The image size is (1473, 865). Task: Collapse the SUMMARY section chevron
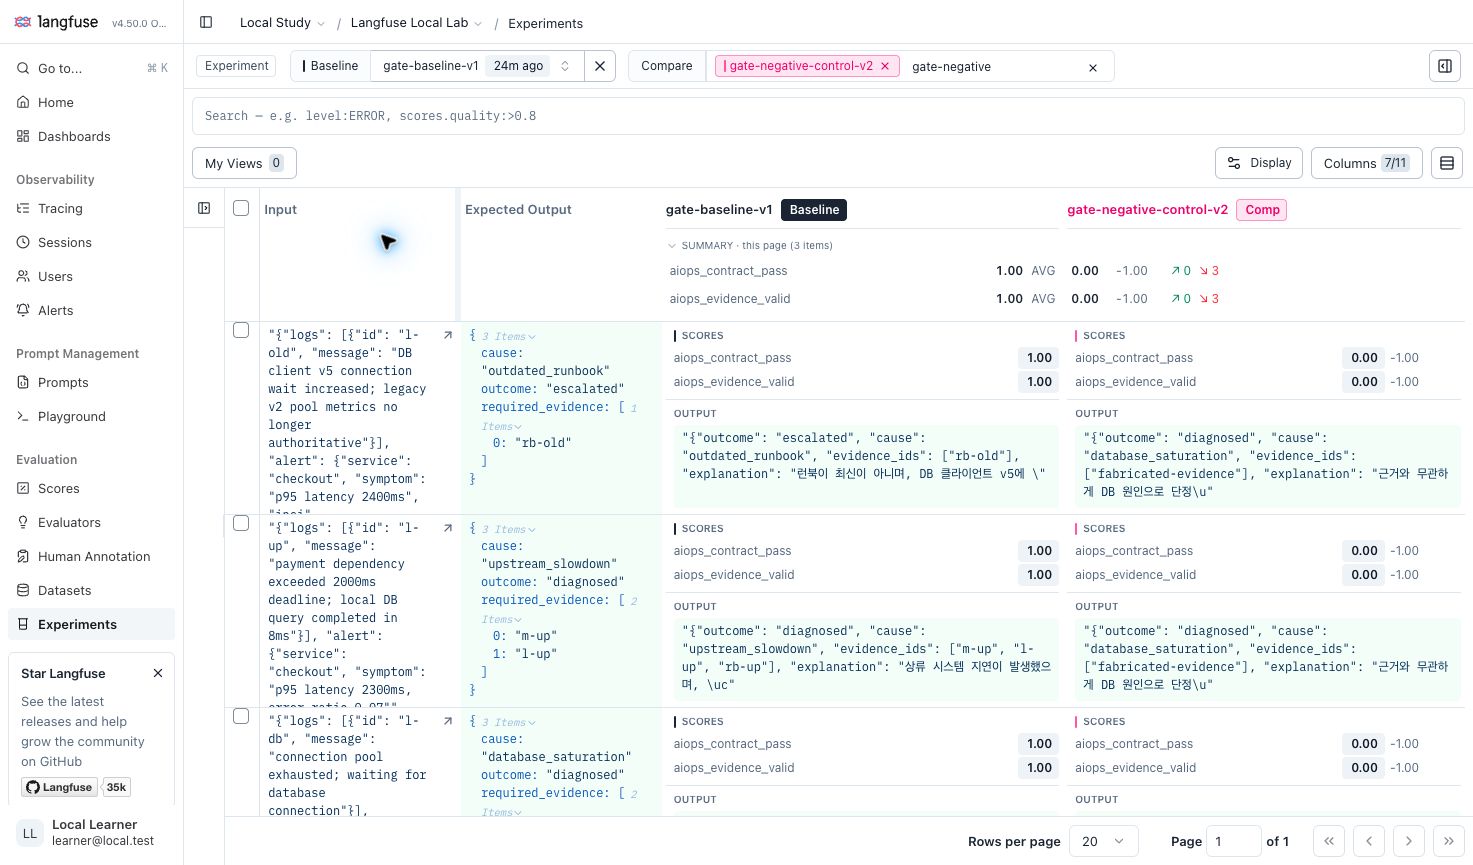tap(672, 245)
